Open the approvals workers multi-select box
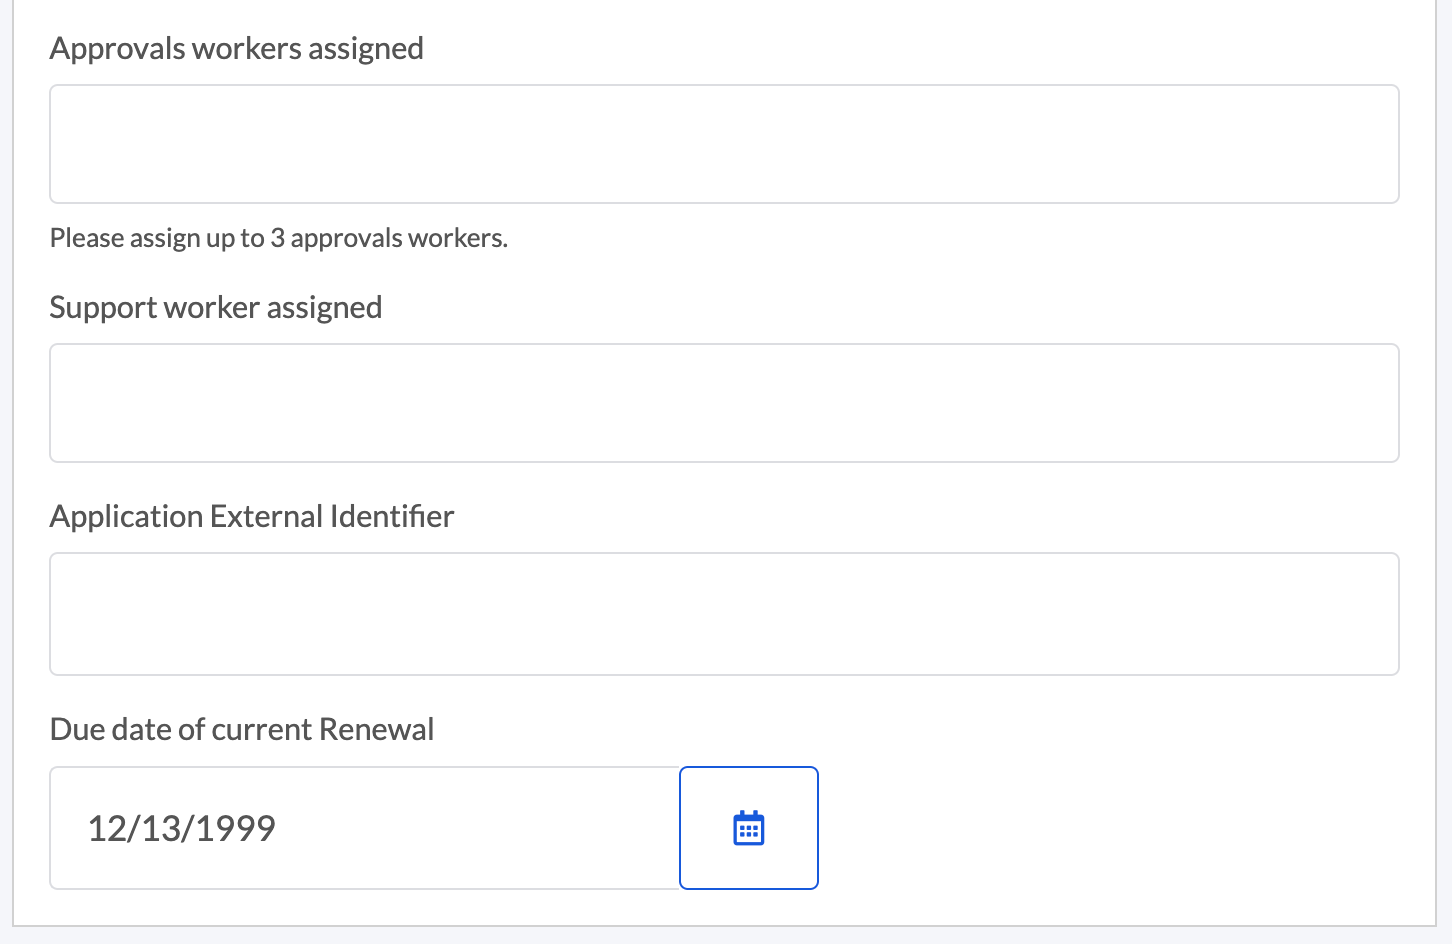The width and height of the screenshot is (1452, 944). coord(724,144)
